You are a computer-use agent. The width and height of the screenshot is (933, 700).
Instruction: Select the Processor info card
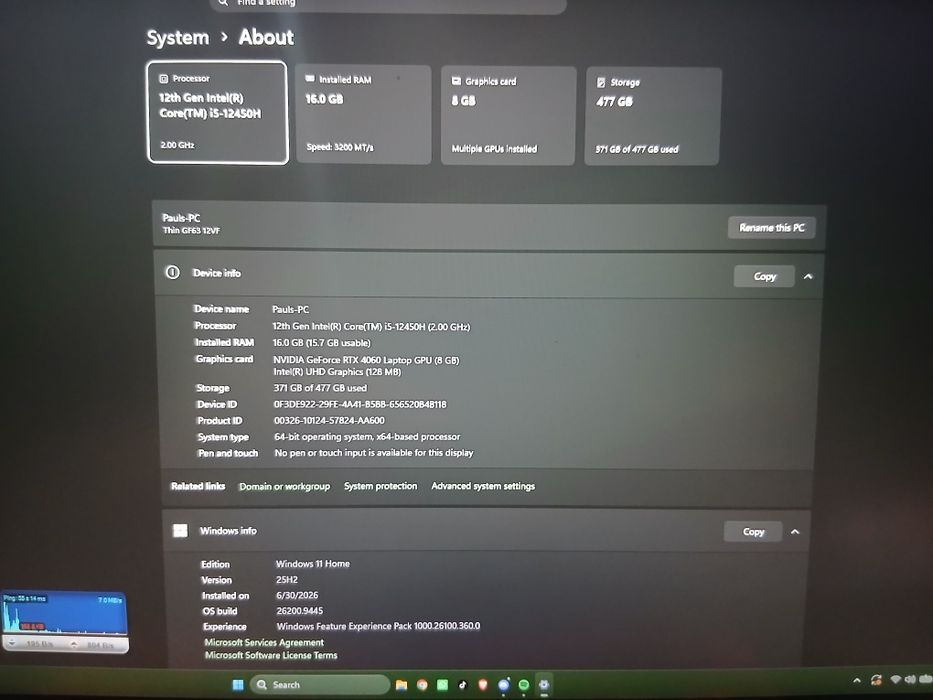coord(218,112)
